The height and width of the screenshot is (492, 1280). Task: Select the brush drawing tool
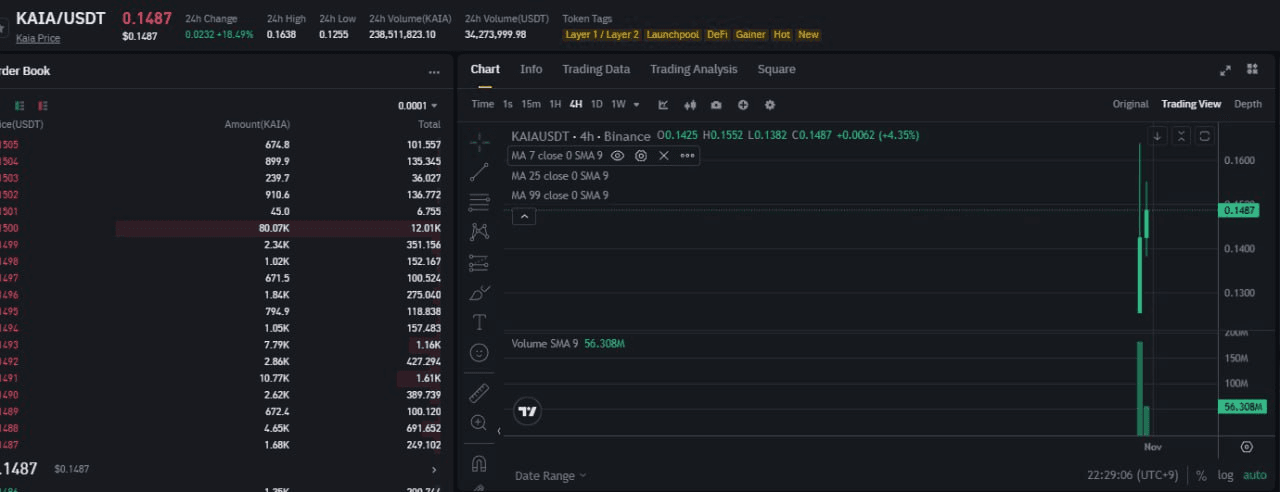click(479, 293)
